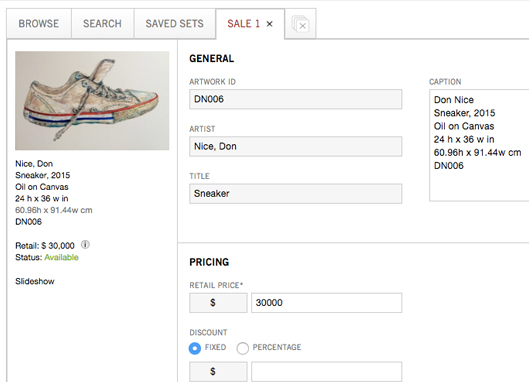The height and width of the screenshot is (382, 529).
Task: Click the close-all-tabs stacked pages icon
Action: pyautogui.click(x=300, y=24)
